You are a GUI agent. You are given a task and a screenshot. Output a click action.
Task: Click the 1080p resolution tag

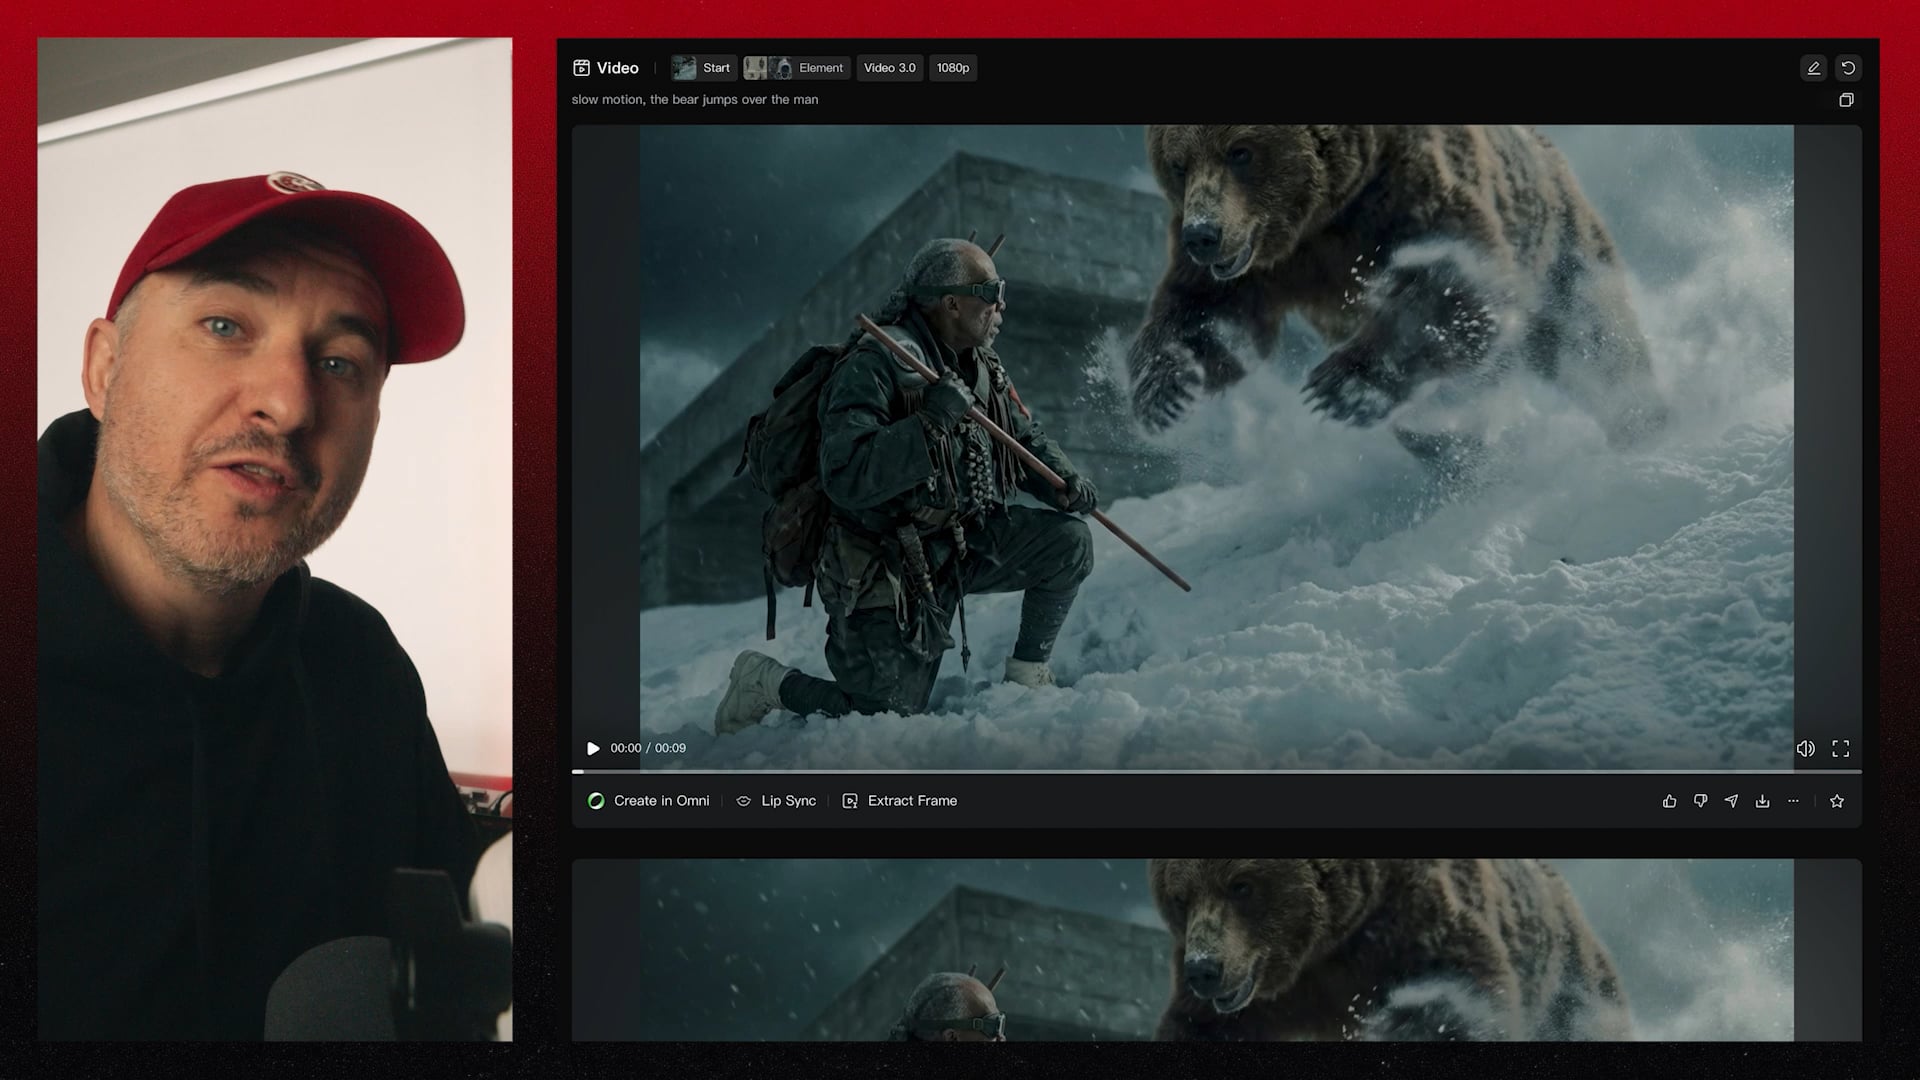point(952,68)
